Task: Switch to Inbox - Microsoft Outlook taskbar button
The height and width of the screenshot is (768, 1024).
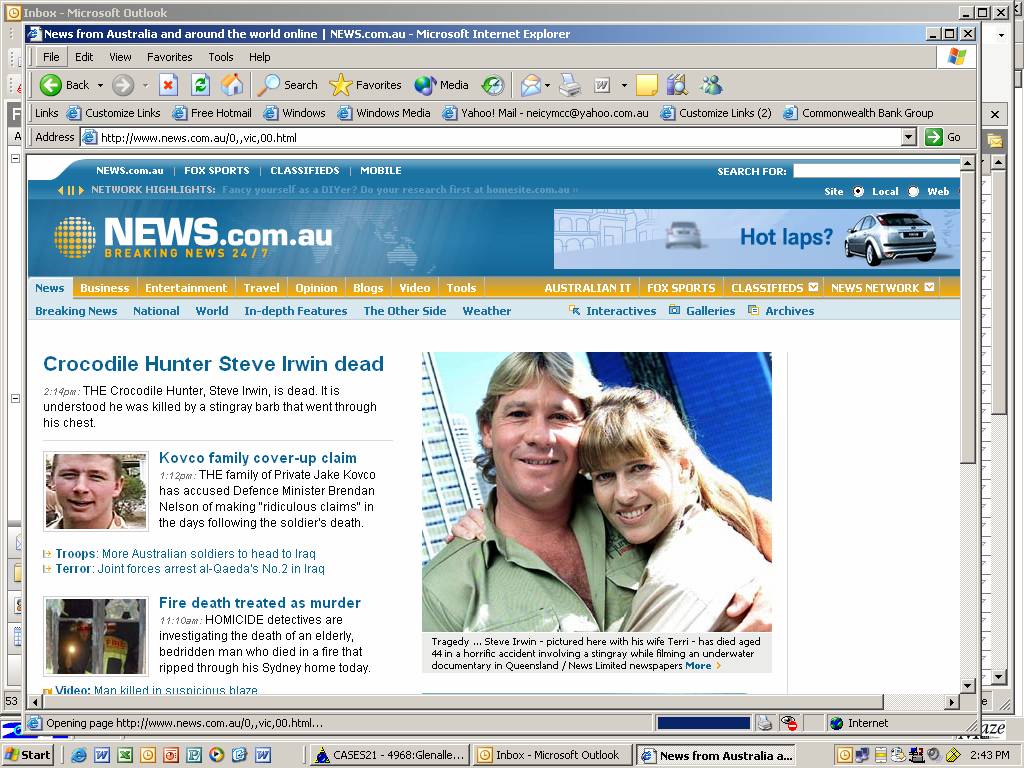Action: [x=552, y=755]
